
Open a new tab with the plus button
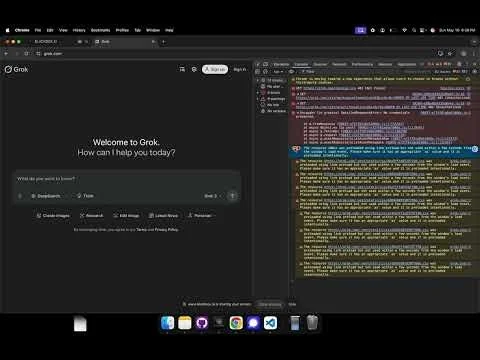(x=164, y=42)
